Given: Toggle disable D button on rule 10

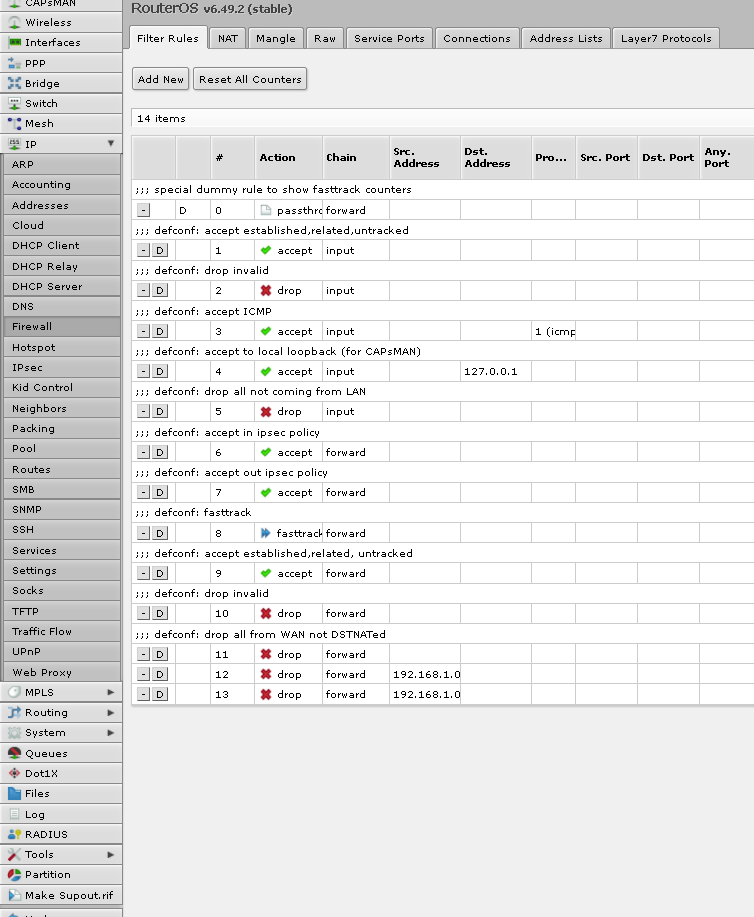Looking at the screenshot, I should [x=160, y=613].
